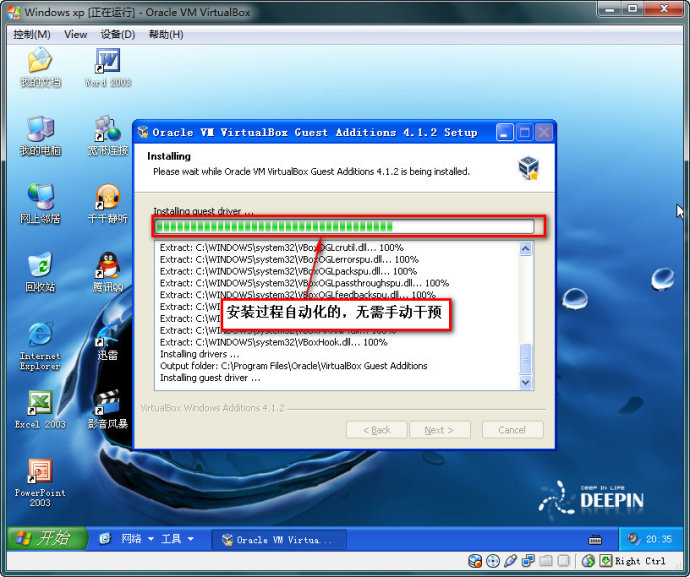This screenshot has height=577, width=690.
Task: Click log line 'Installing drivers ...'
Action: [199, 354]
